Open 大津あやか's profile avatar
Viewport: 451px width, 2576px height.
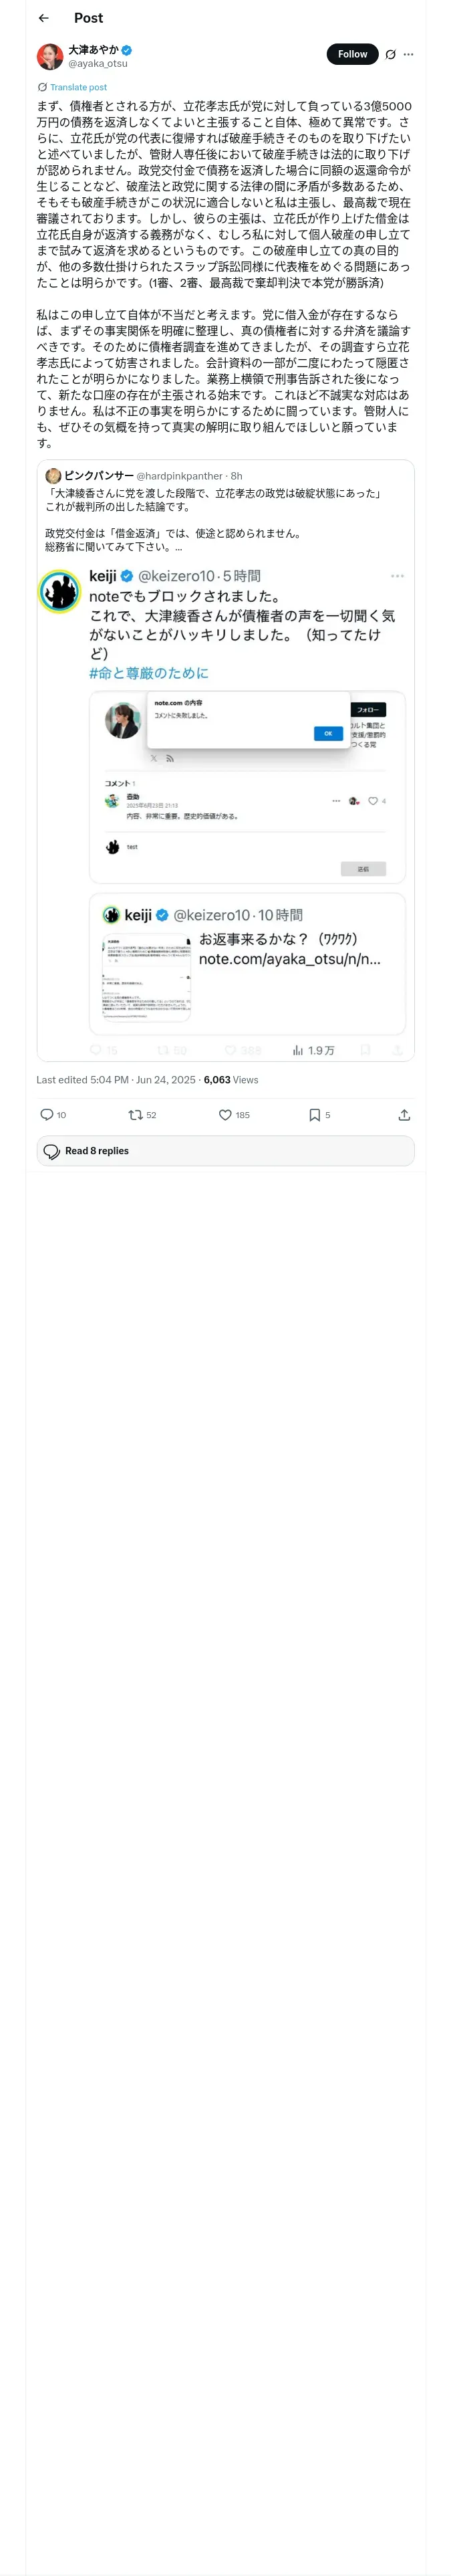point(50,56)
